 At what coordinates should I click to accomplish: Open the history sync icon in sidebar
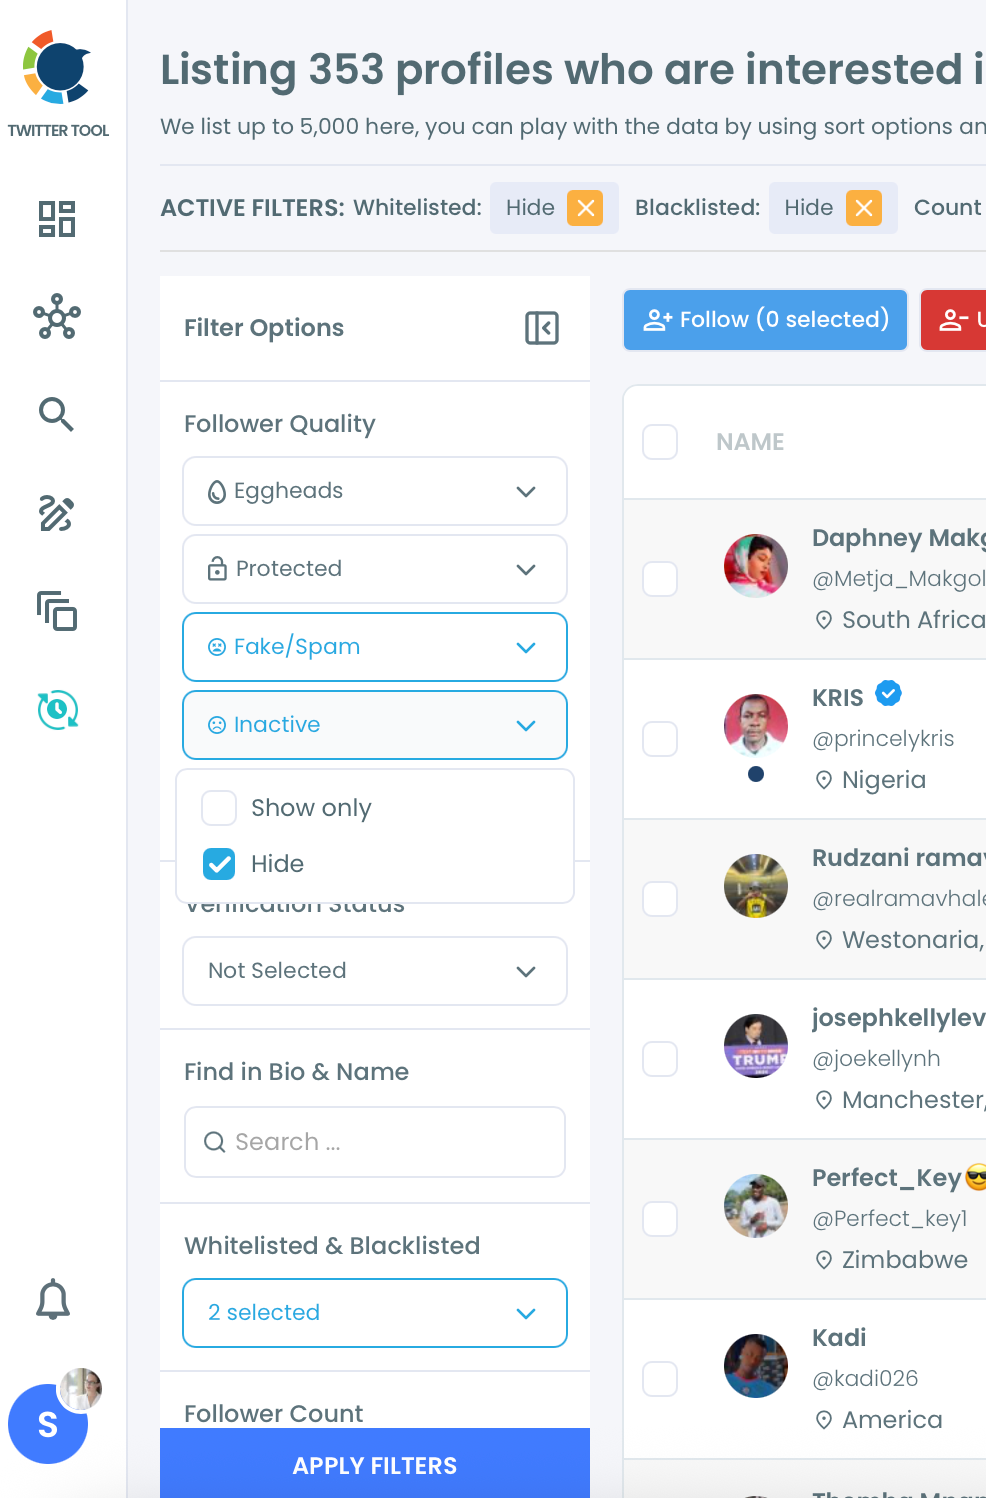(57, 711)
